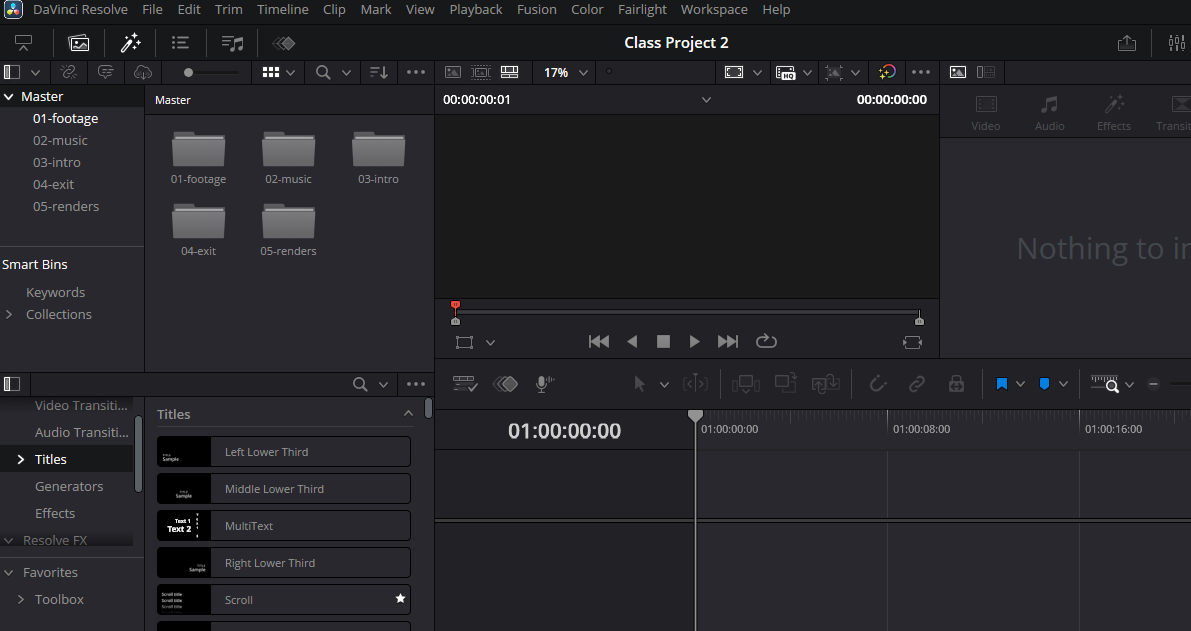Click the cloud sync icon in Media Pool toolbar
The height and width of the screenshot is (631, 1191).
point(143,72)
